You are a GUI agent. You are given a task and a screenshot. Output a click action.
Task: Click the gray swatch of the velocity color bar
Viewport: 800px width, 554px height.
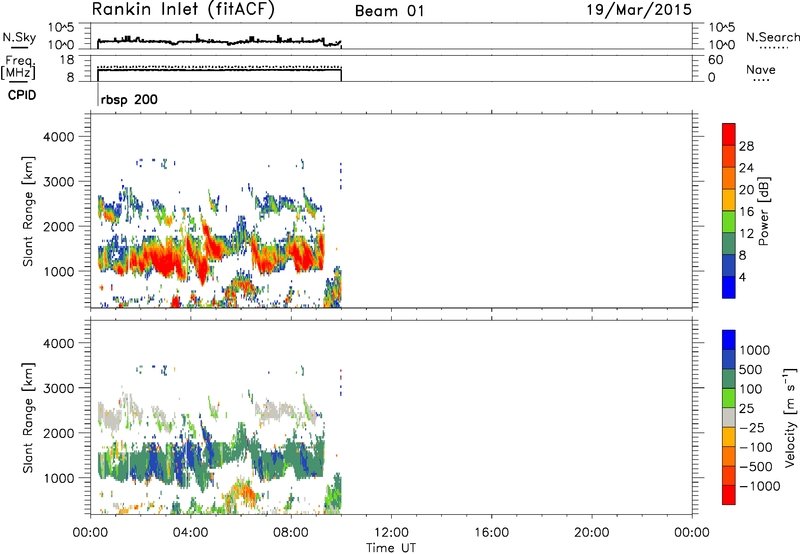(x=729, y=418)
